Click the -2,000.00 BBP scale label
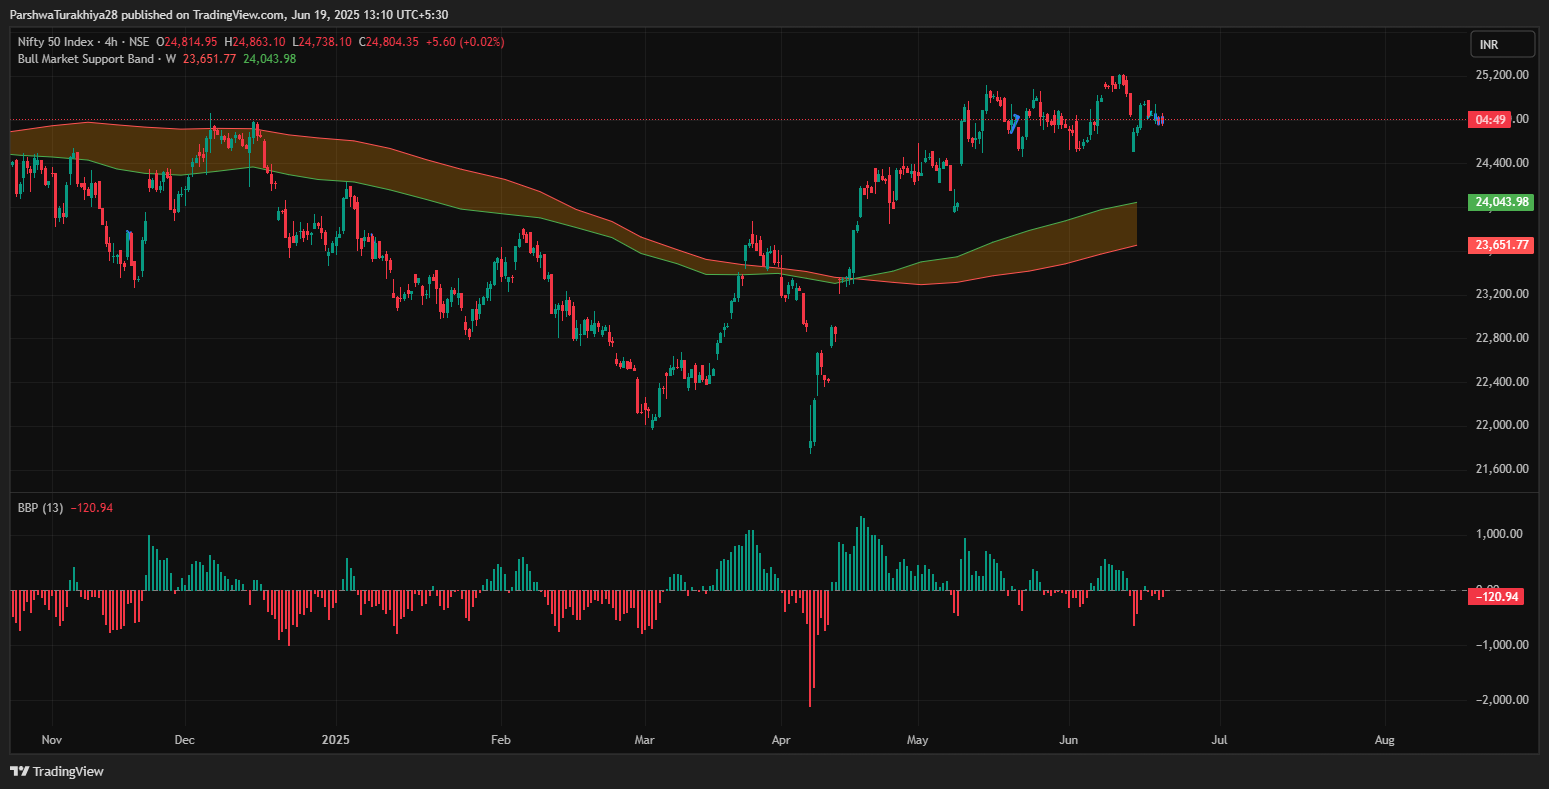 point(1500,700)
